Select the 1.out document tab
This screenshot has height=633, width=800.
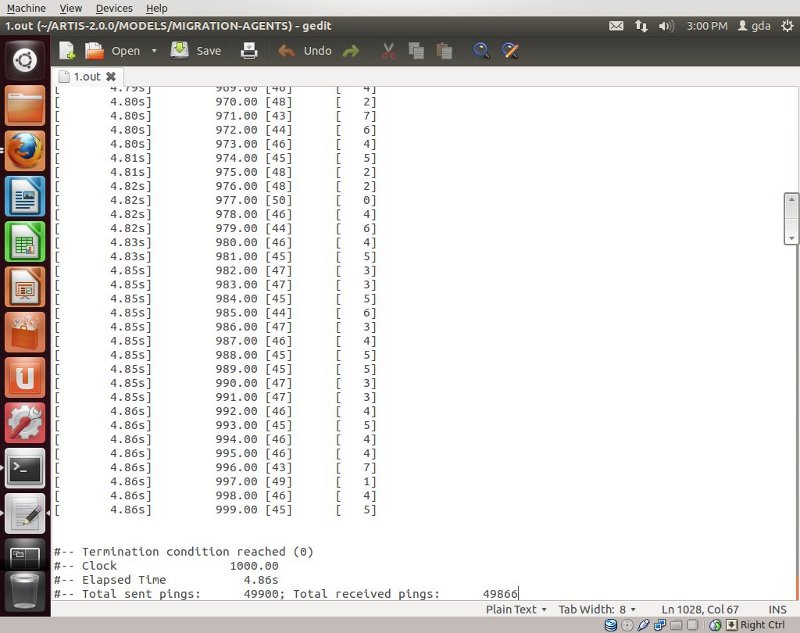81,76
